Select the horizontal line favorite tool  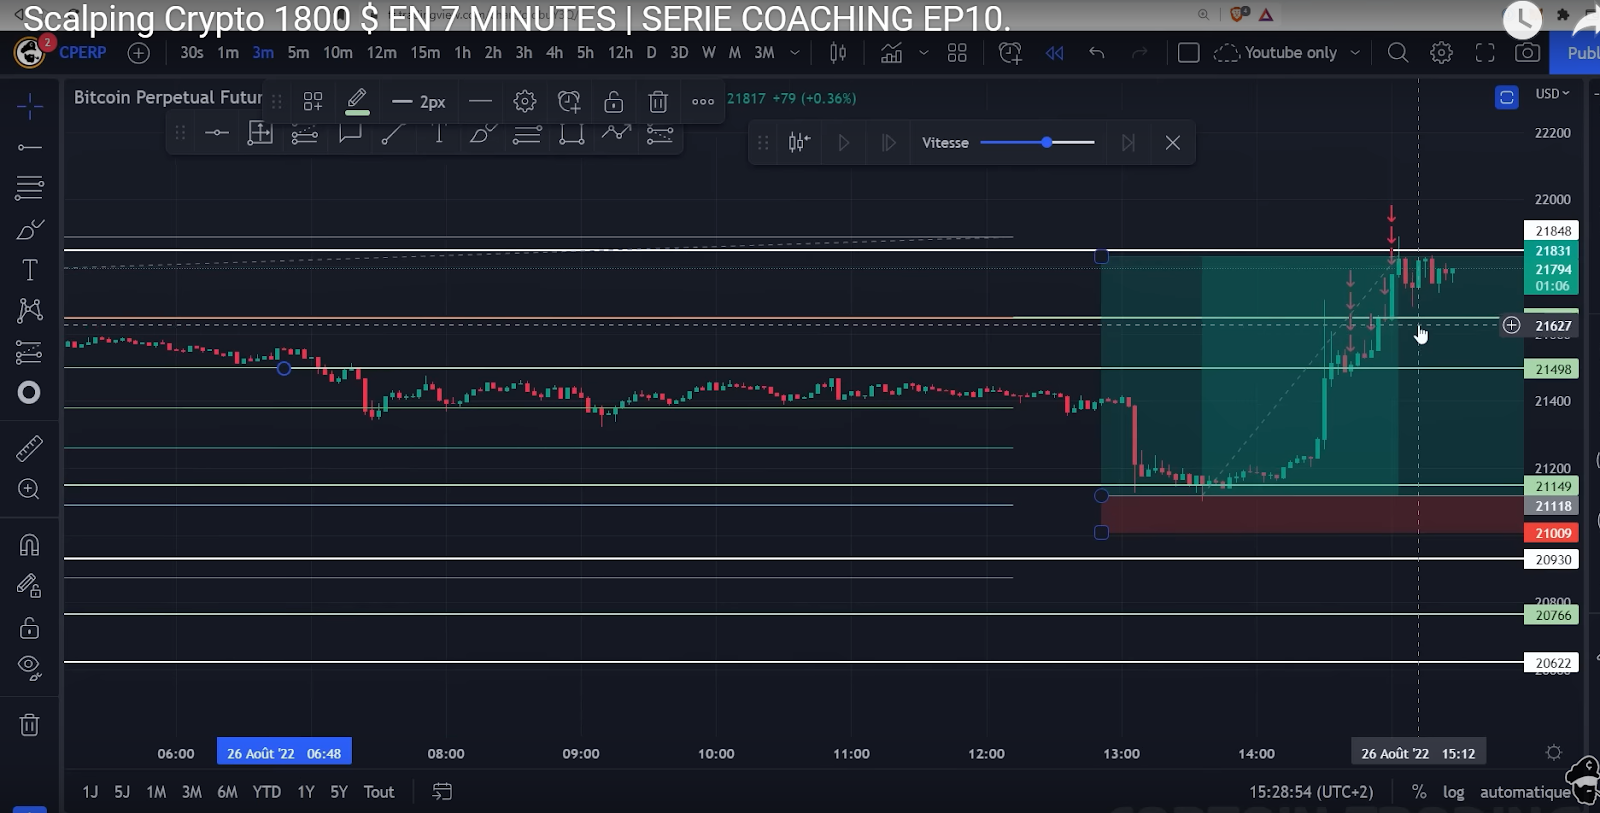click(216, 133)
